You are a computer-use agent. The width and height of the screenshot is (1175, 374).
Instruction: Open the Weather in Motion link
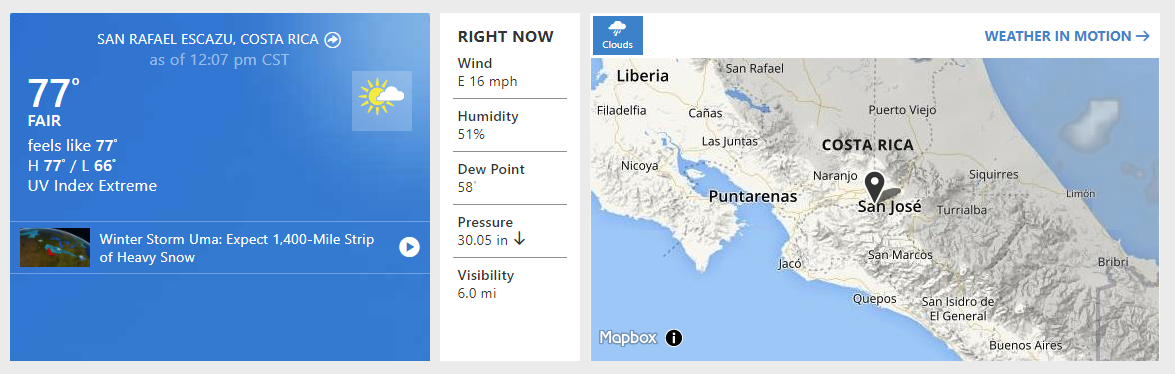1066,36
